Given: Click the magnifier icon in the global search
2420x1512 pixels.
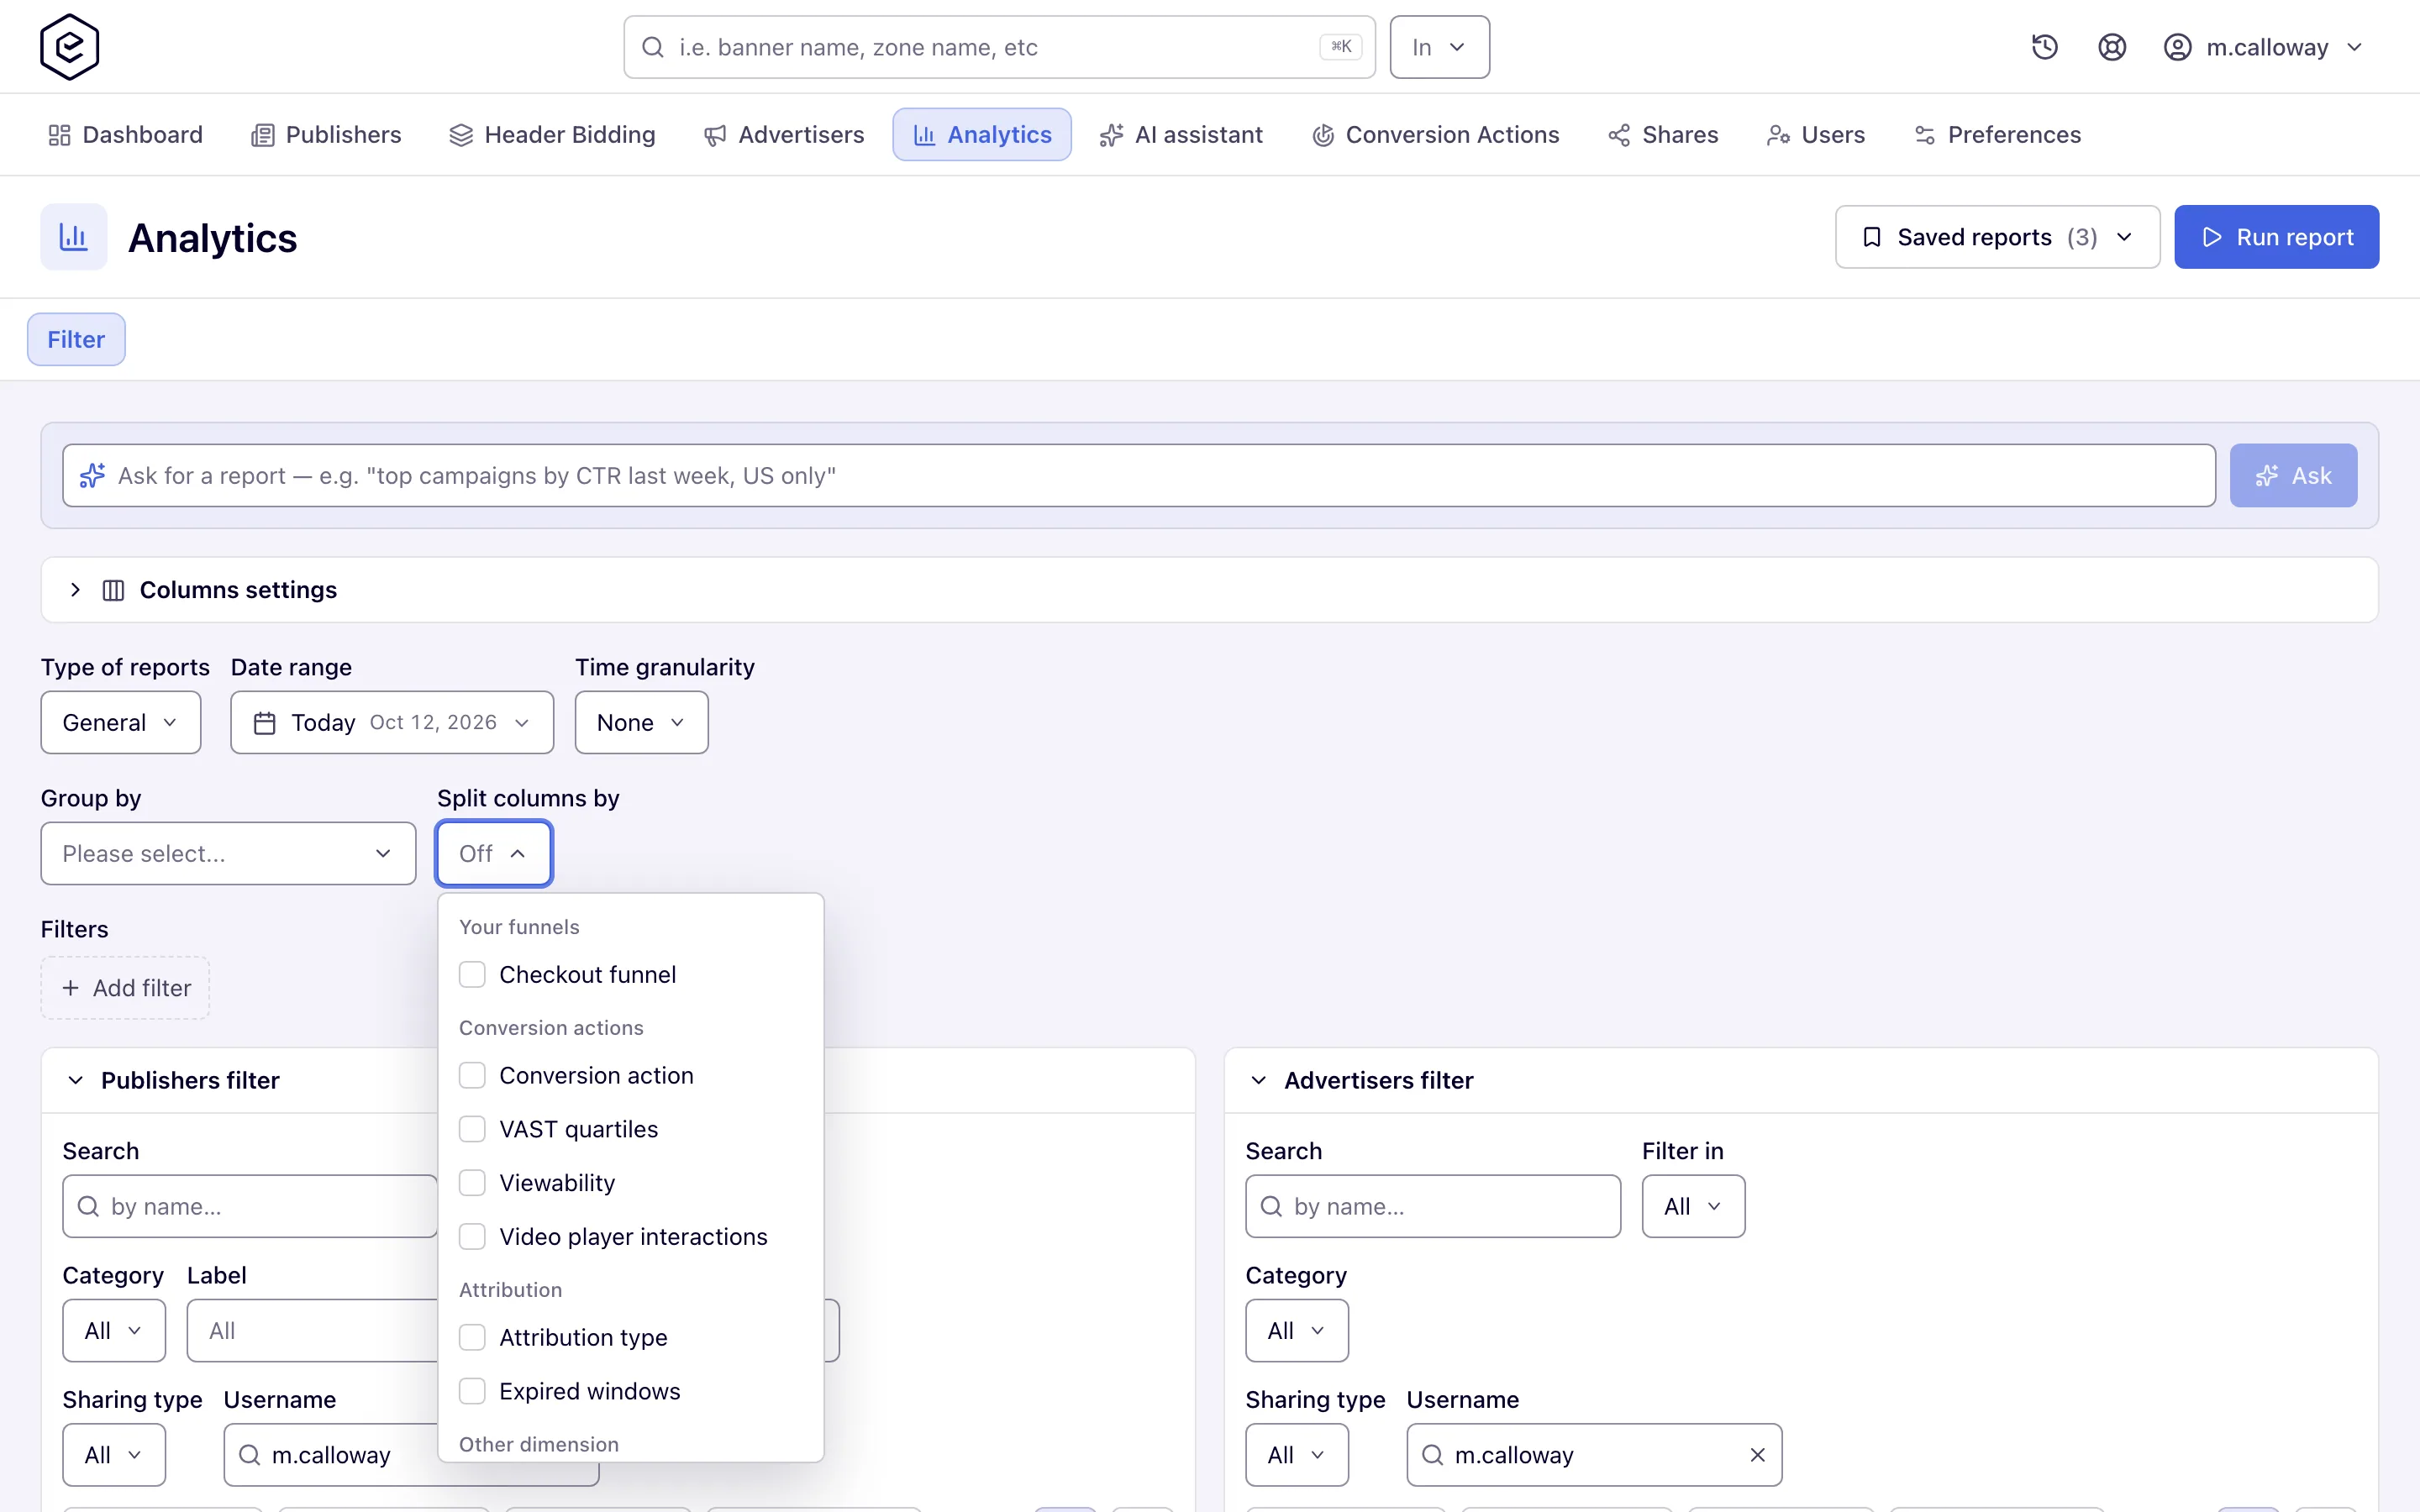Looking at the screenshot, I should click(x=652, y=47).
